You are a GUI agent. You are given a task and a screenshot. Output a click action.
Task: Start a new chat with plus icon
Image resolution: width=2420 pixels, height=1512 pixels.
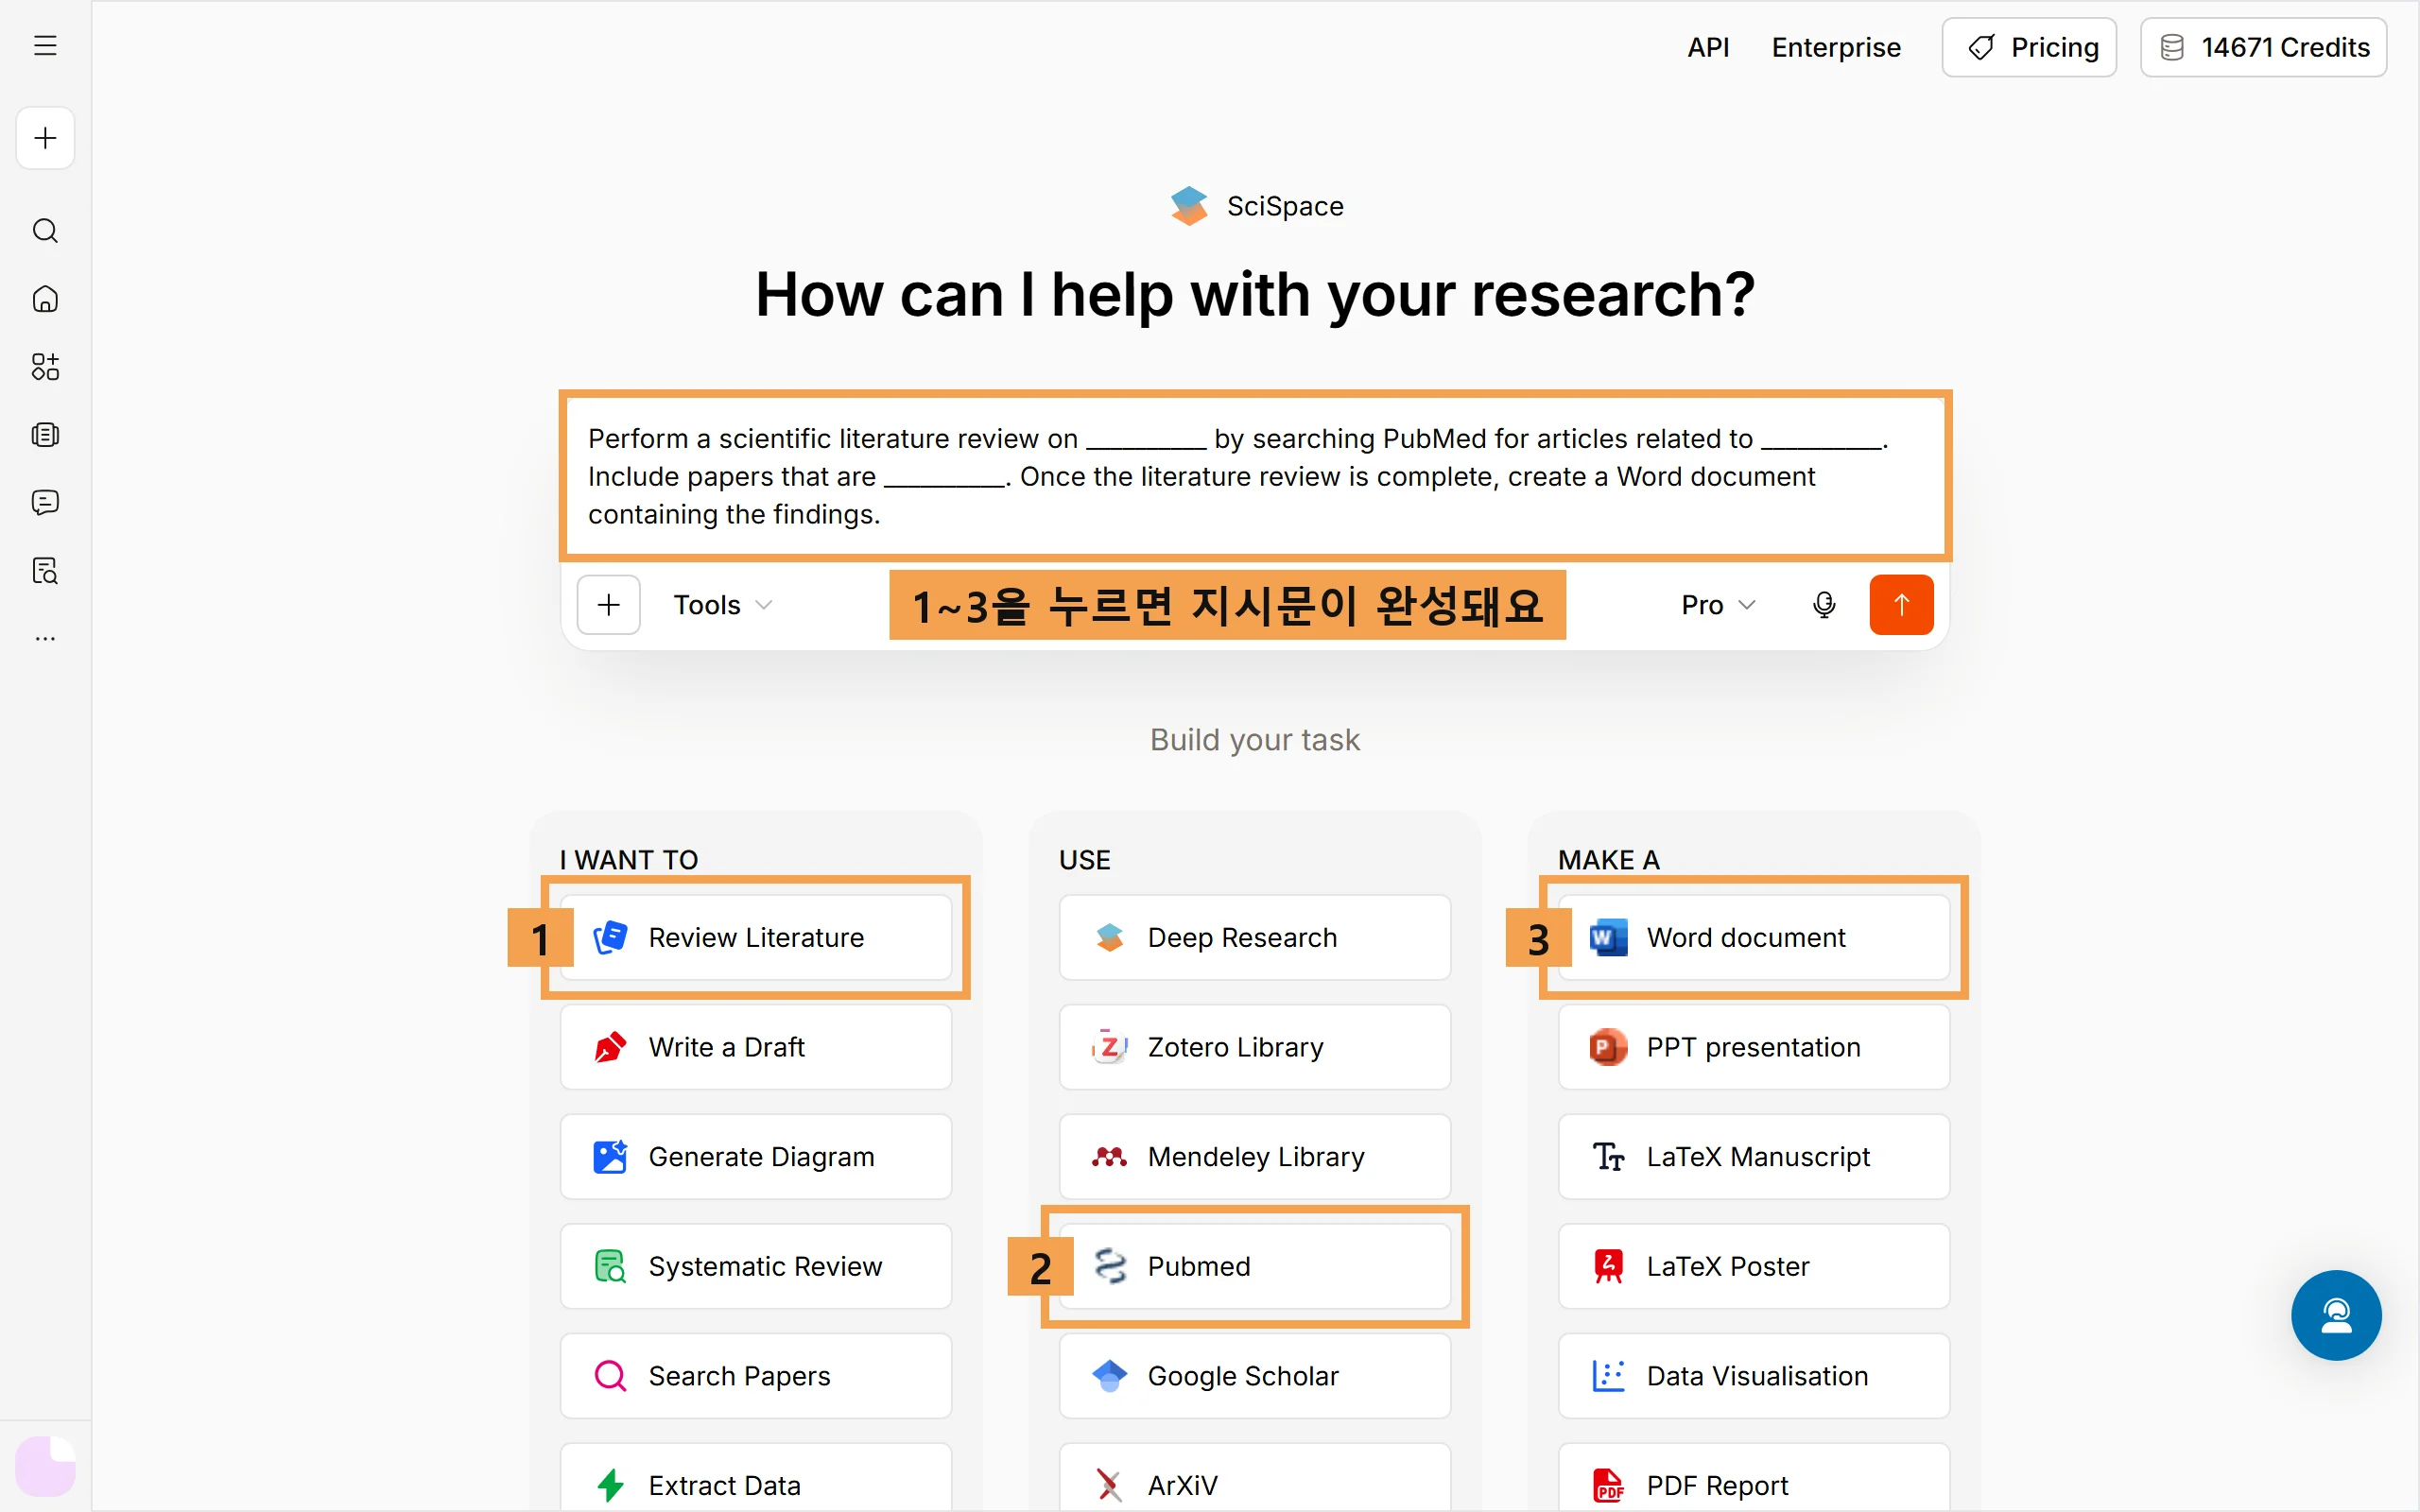45,138
